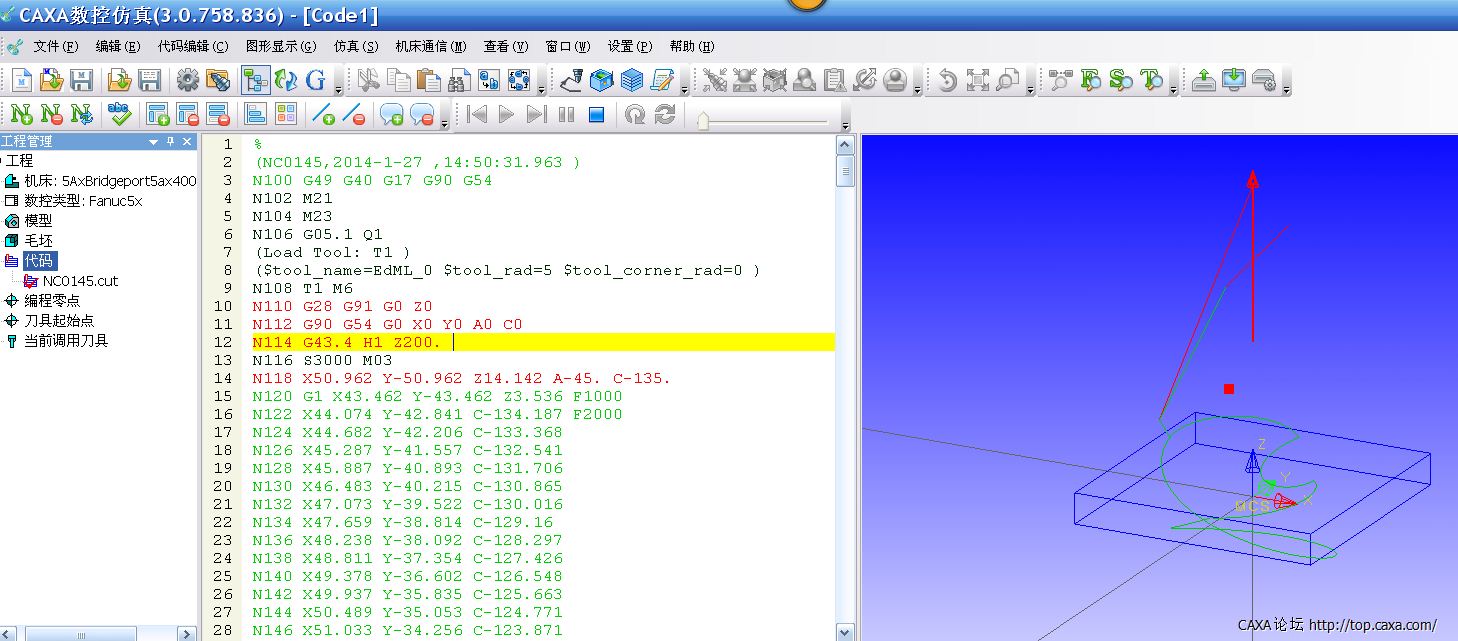Select the 编程零点 tree item
Viewport: 1458px width, 641px height.
tap(52, 300)
